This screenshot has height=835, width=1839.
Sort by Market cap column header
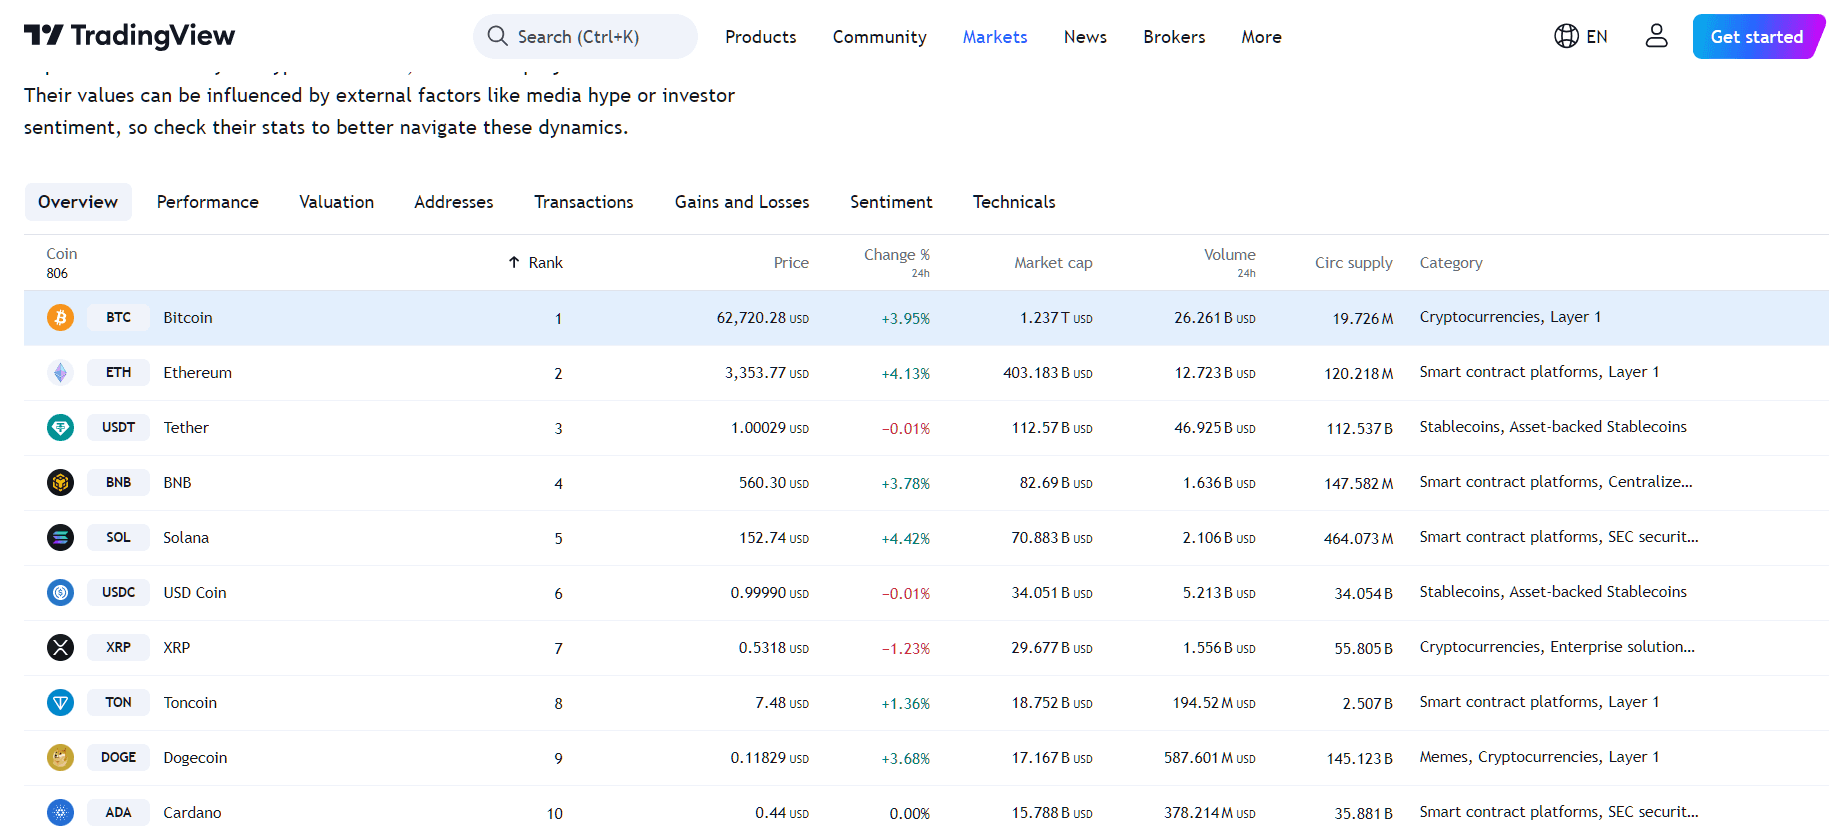tap(1053, 263)
